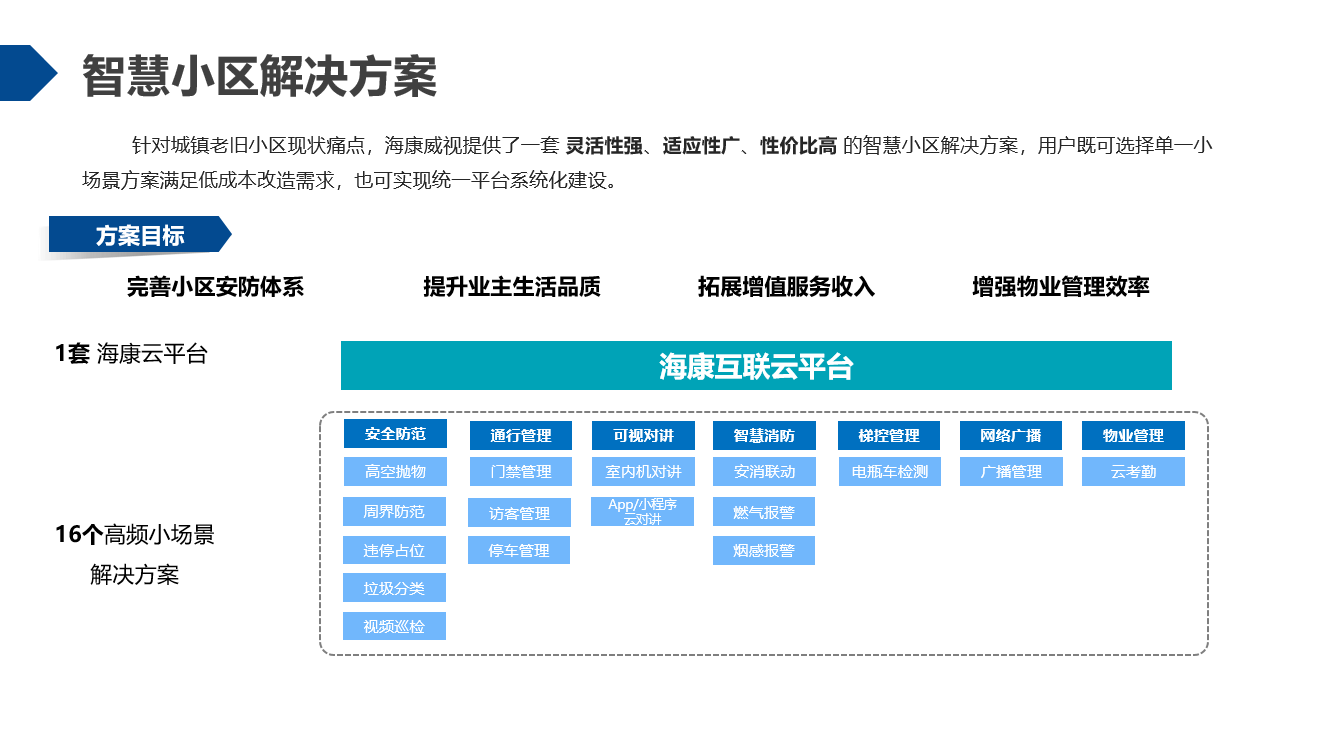Select the 网络广播 category header

[1011, 436]
